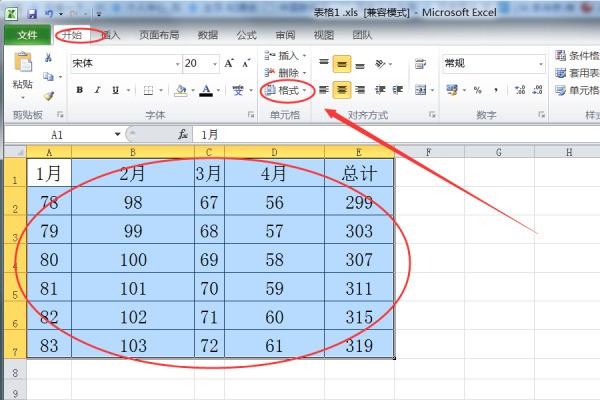Screen dimensions: 600x400
Task: Toggle Underline text formatting
Action: [x=113, y=90]
